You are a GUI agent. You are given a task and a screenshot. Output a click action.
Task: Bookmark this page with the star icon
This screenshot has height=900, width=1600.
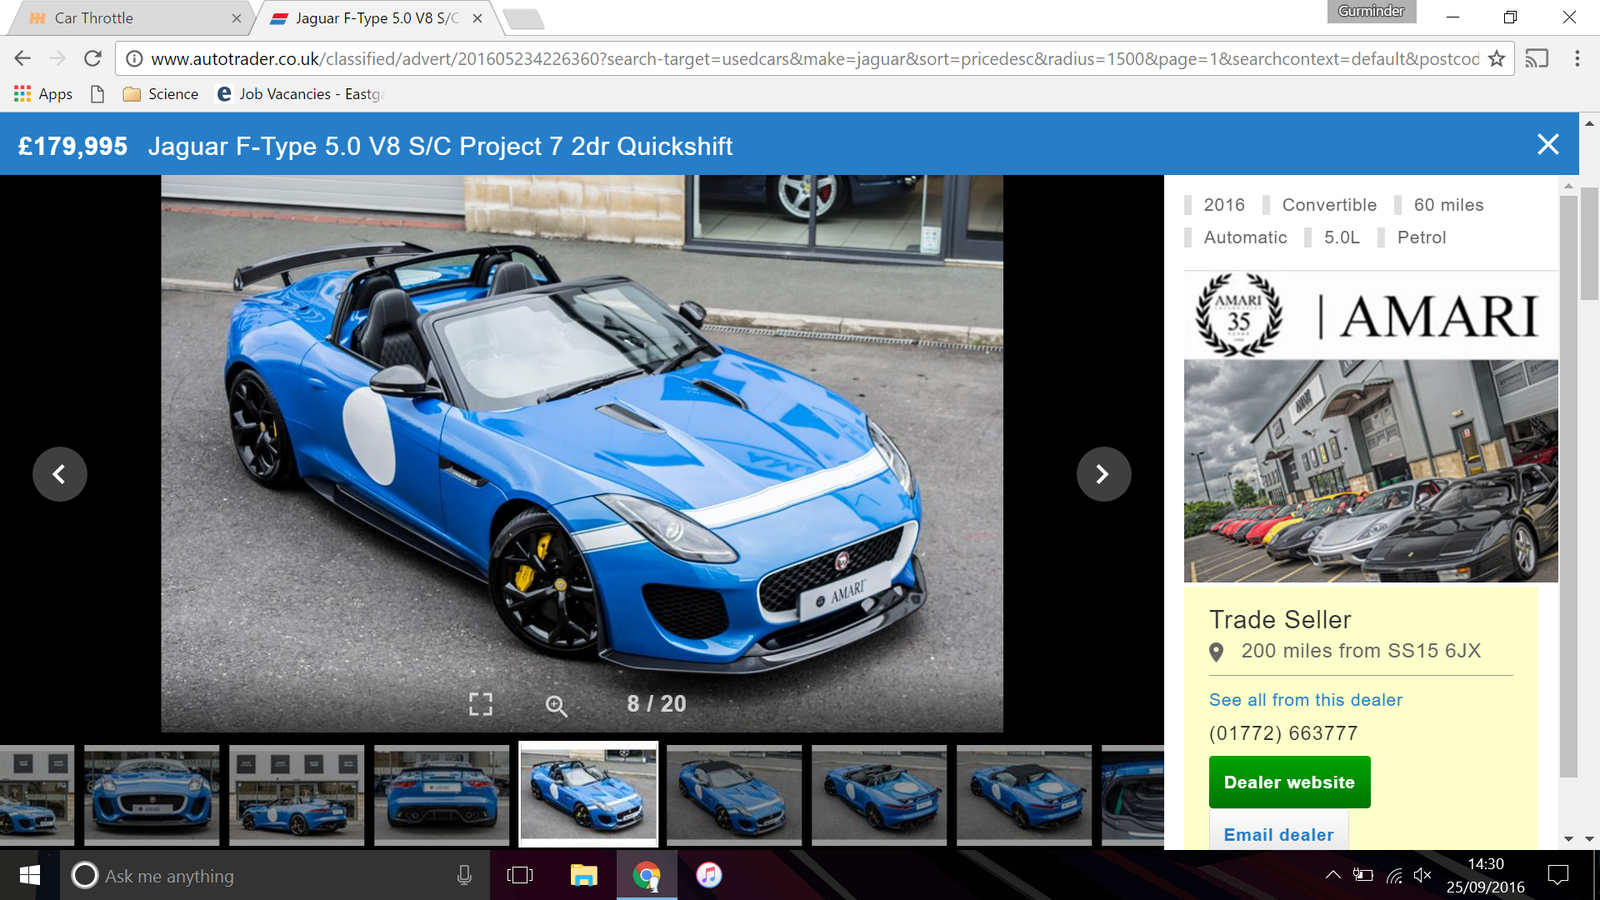pos(1496,59)
